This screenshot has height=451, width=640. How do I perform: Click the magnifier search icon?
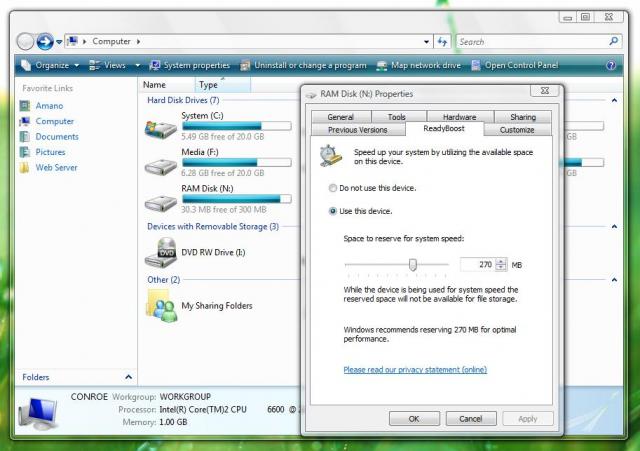click(613, 41)
